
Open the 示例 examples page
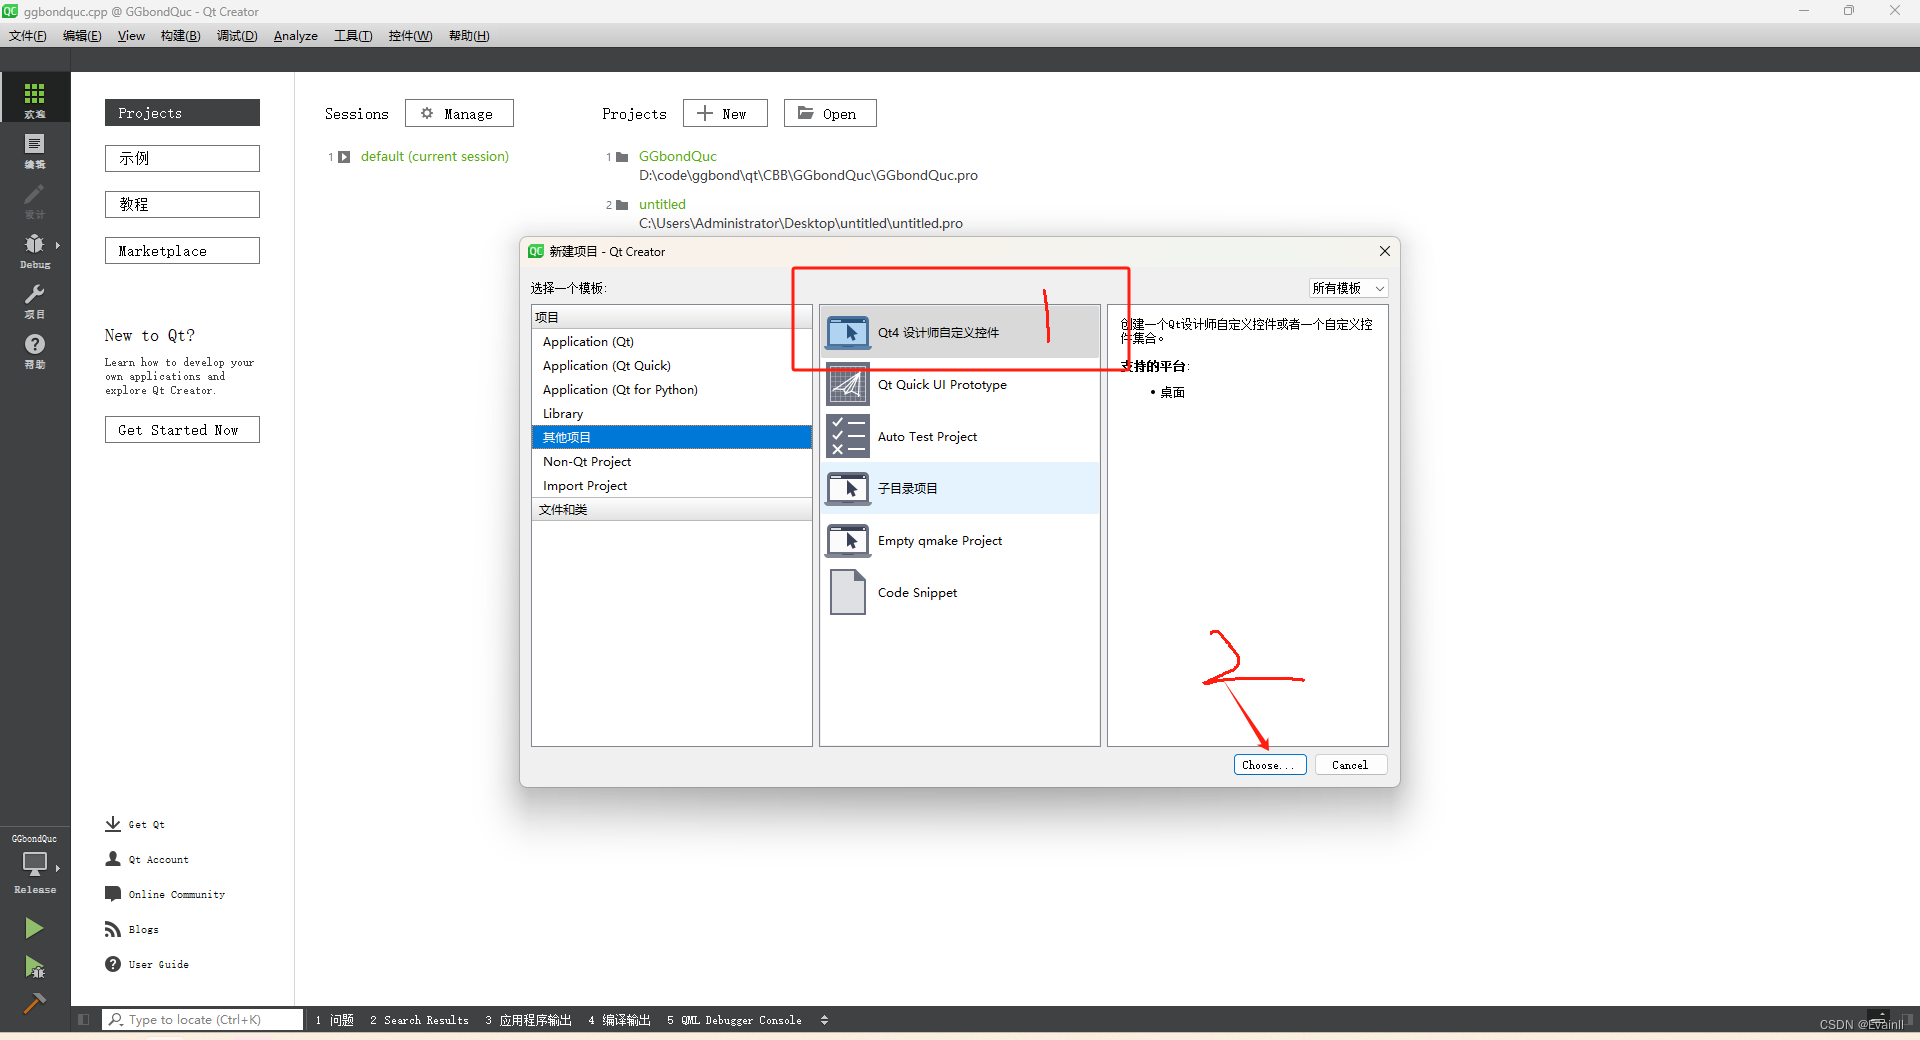(182, 158)
